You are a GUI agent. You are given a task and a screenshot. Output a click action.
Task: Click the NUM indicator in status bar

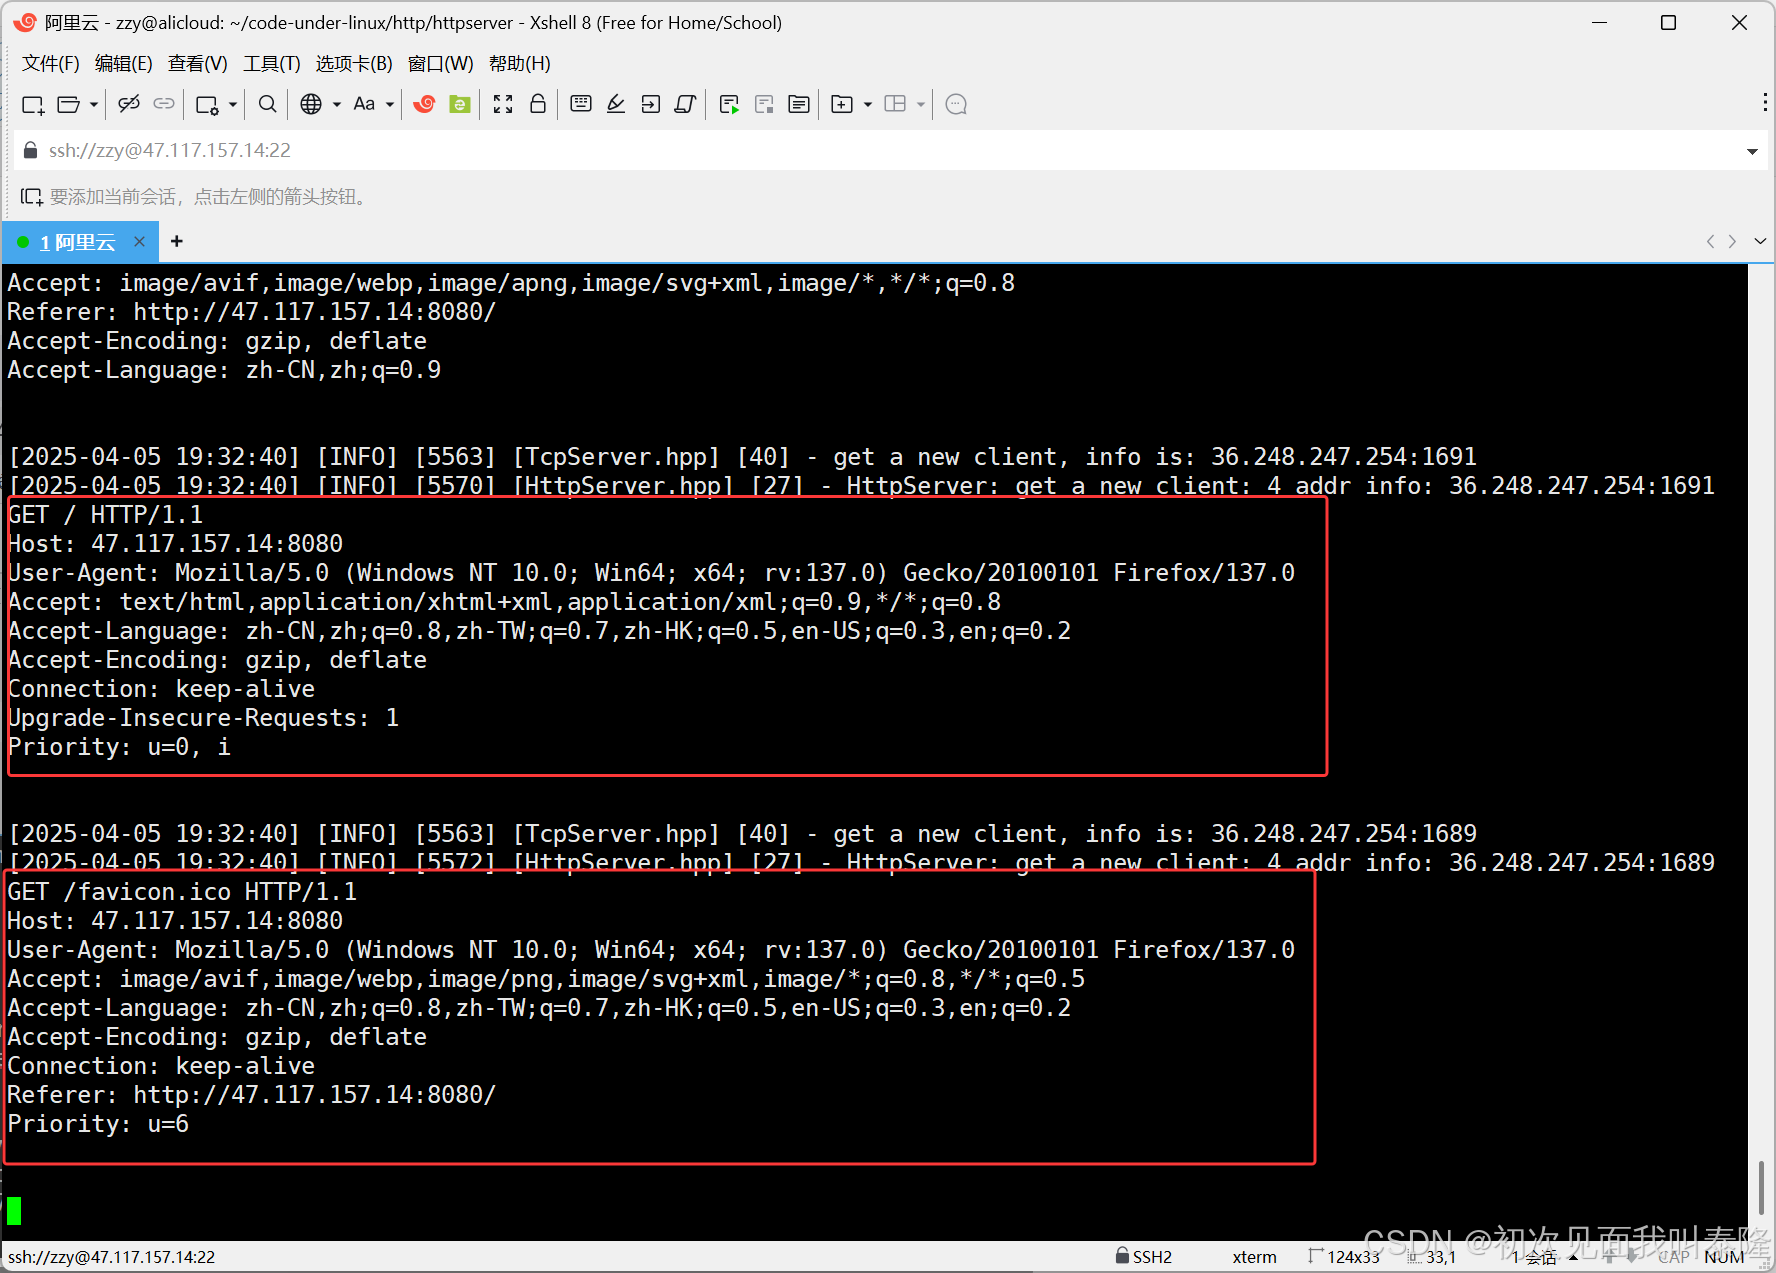coord(1724,1257)
